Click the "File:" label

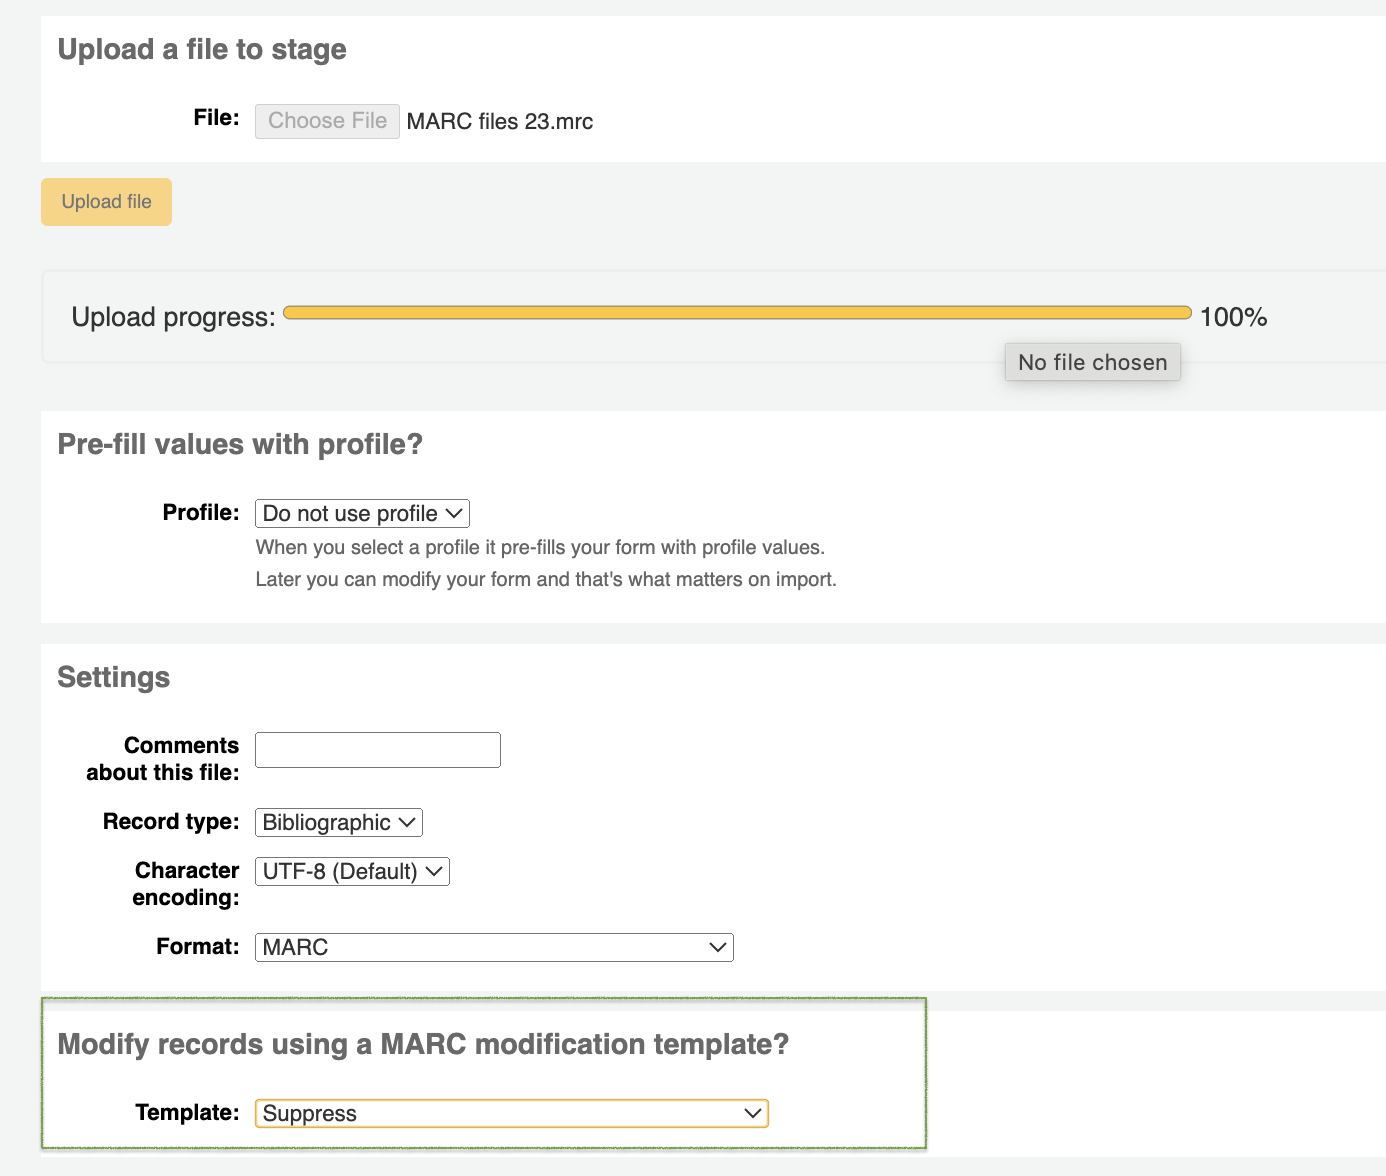(216, 118)
